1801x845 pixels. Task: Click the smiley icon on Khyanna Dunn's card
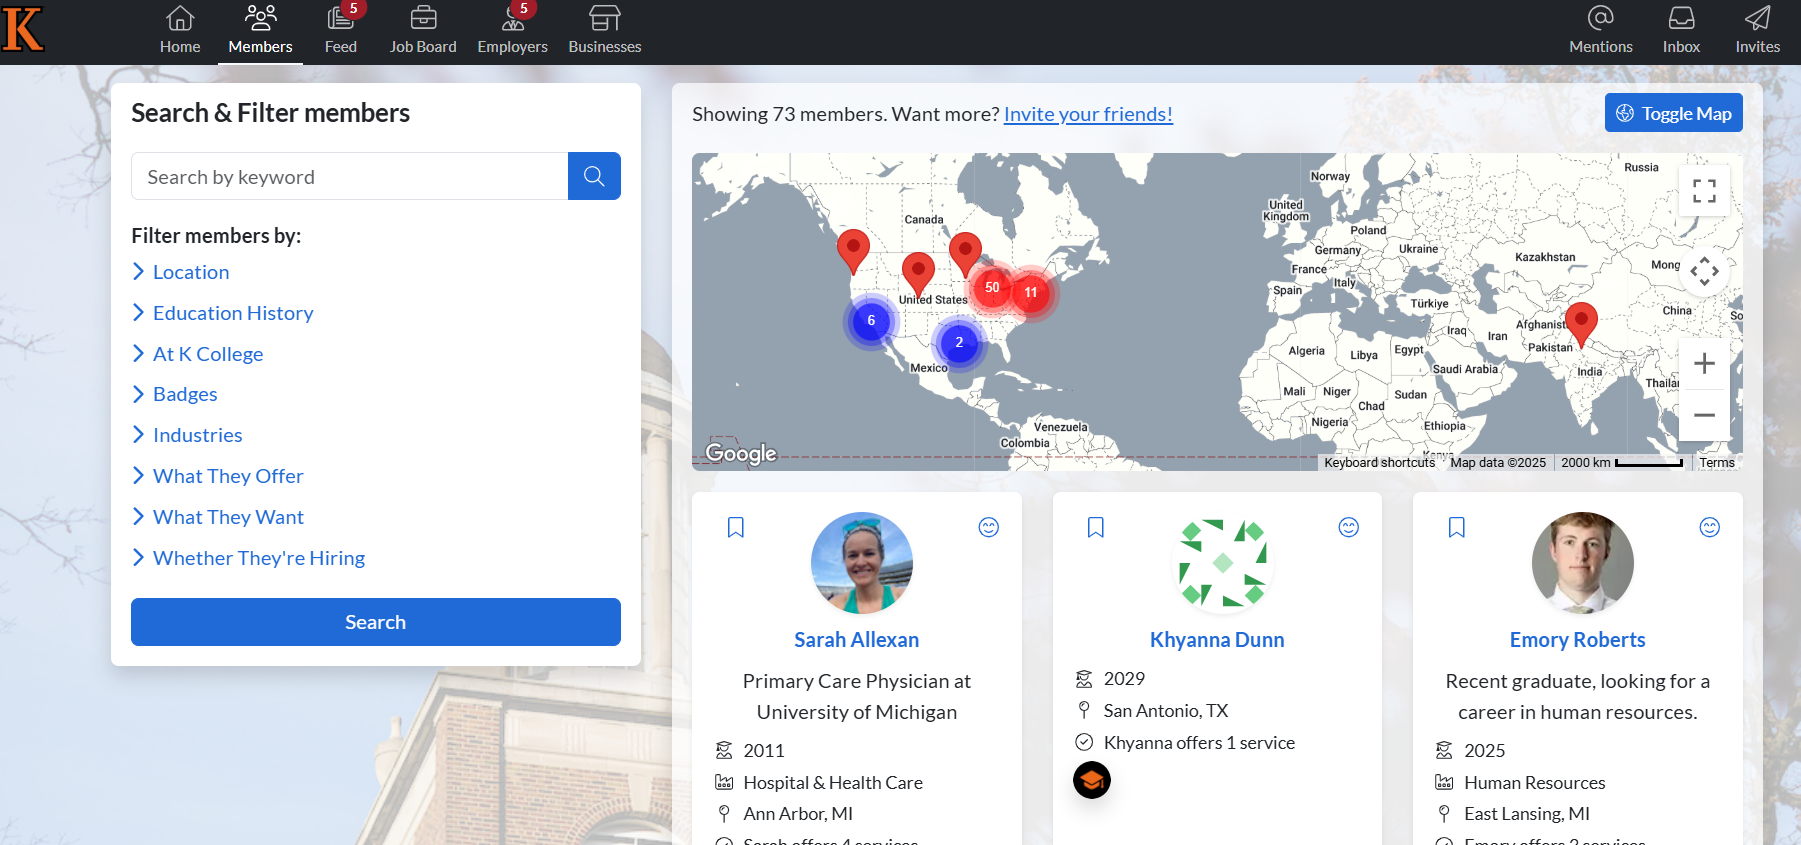[1349, 527]
